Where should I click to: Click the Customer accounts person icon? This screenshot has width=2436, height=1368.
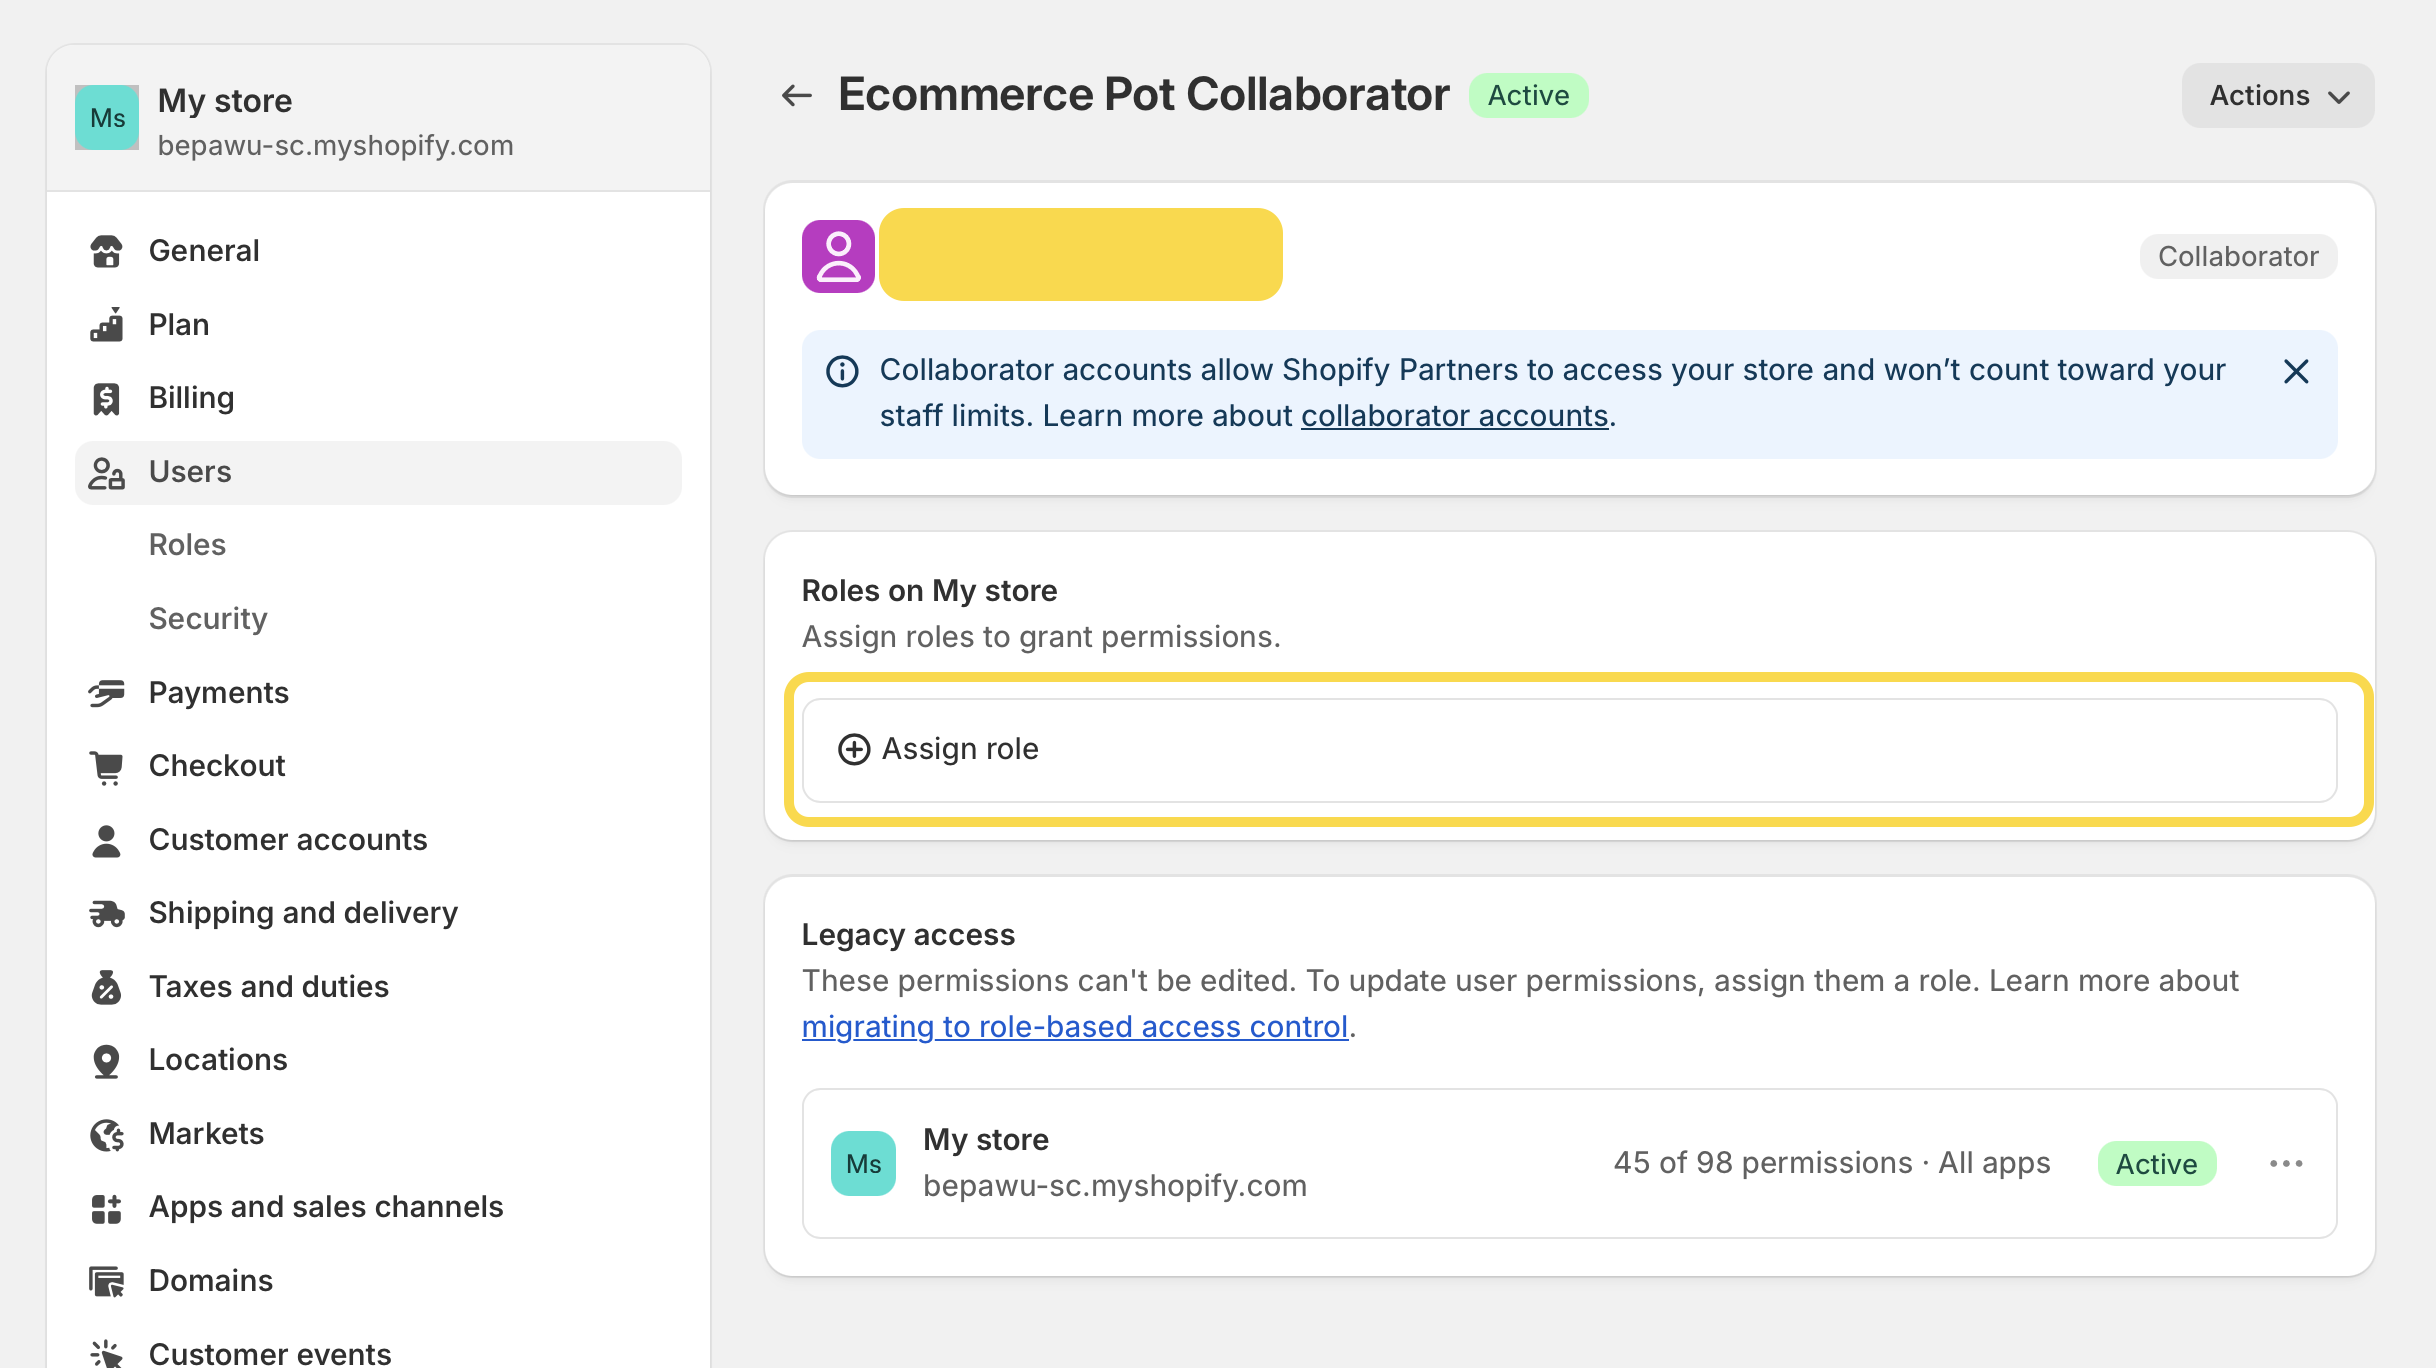pos(106,840)
